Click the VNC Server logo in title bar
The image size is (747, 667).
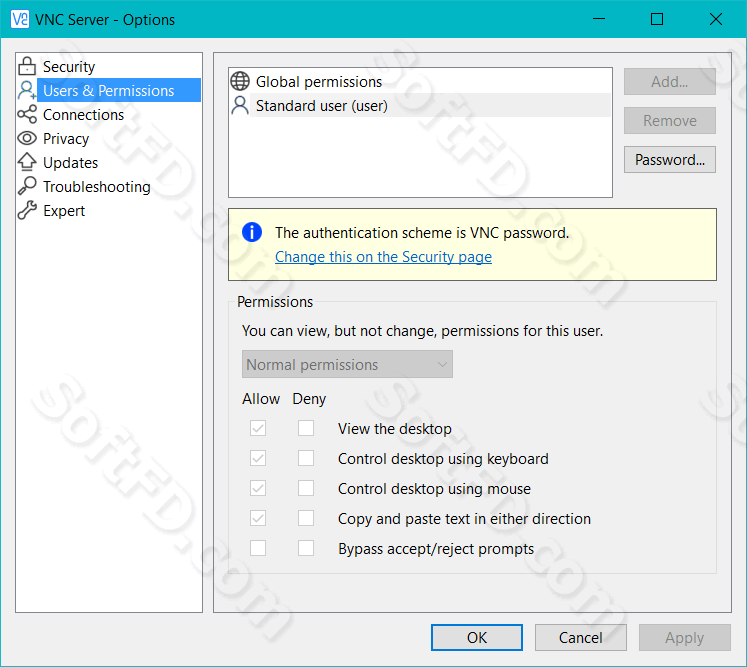[x=20, y=19]
